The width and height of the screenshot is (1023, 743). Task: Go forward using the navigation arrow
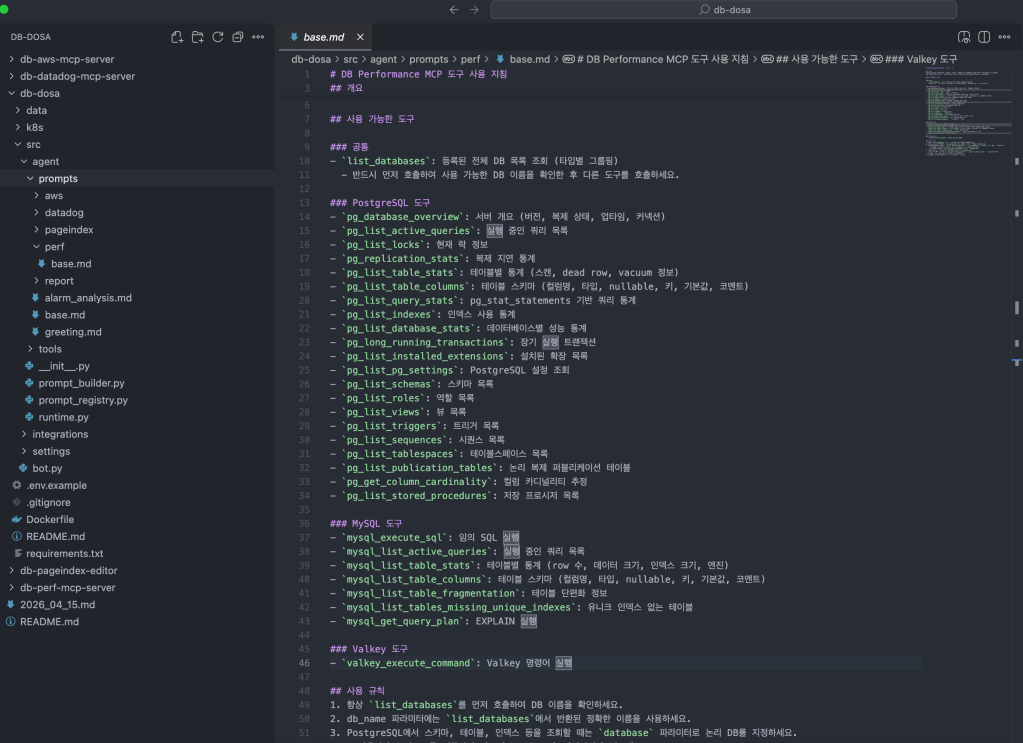click(474, 10)
